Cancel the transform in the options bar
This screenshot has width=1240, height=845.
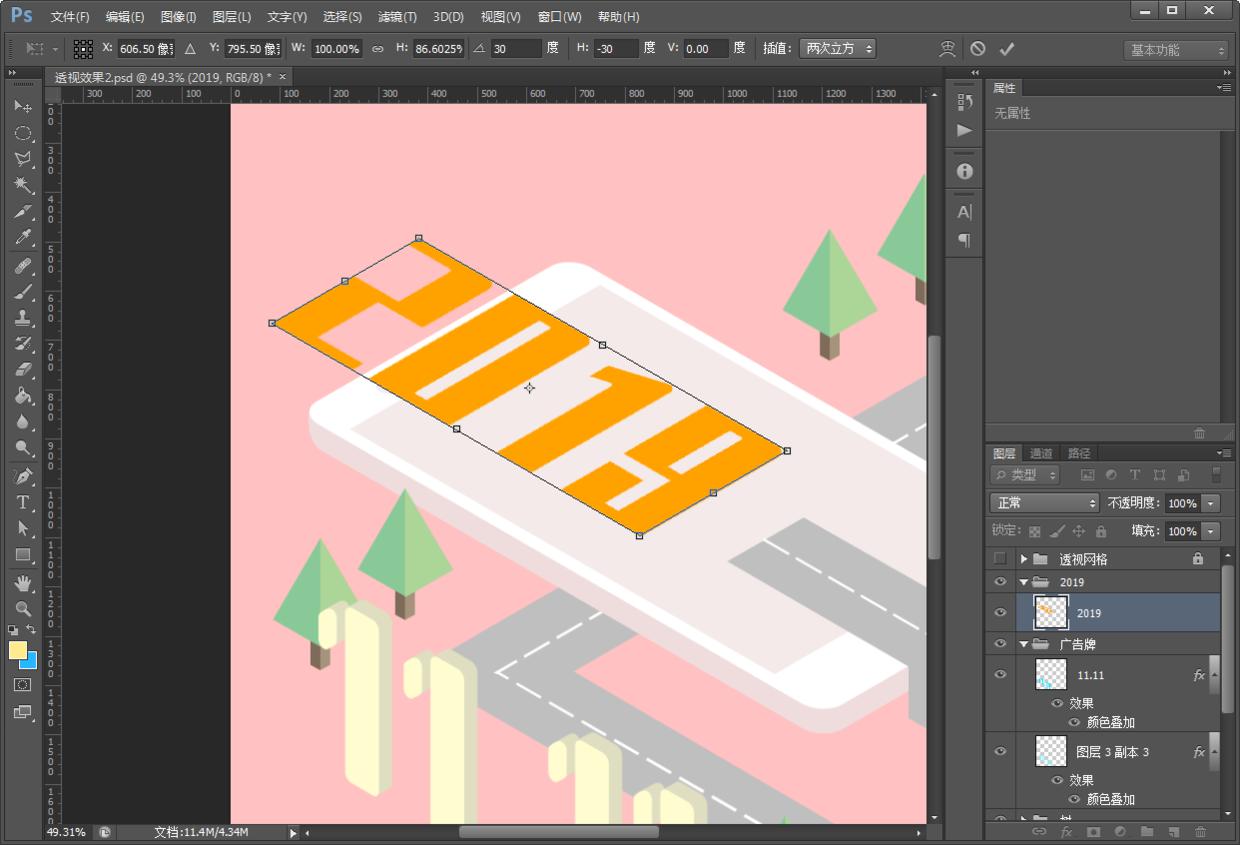[x=978, y=48]
